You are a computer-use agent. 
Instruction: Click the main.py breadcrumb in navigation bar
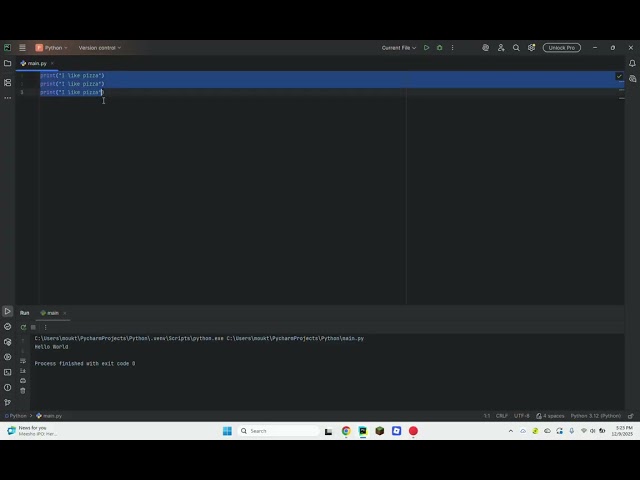click(x=49, y=416)
